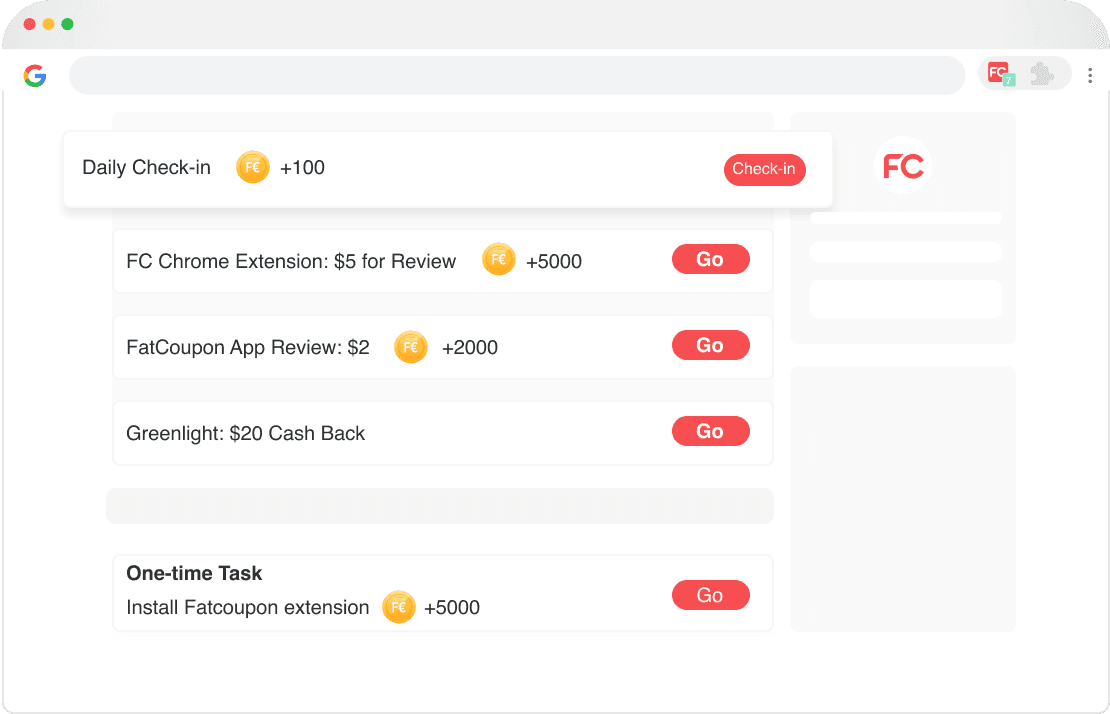This screenshot has height=714, width=1110.
Task: Click the Google logo icon
Action: [35, 76]
